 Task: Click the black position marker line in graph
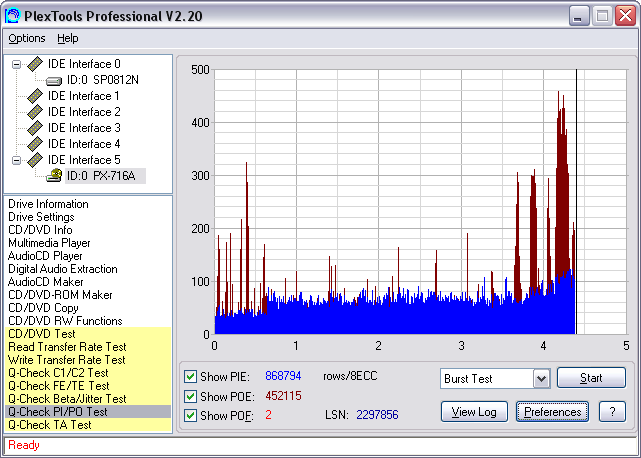(576, 202)
